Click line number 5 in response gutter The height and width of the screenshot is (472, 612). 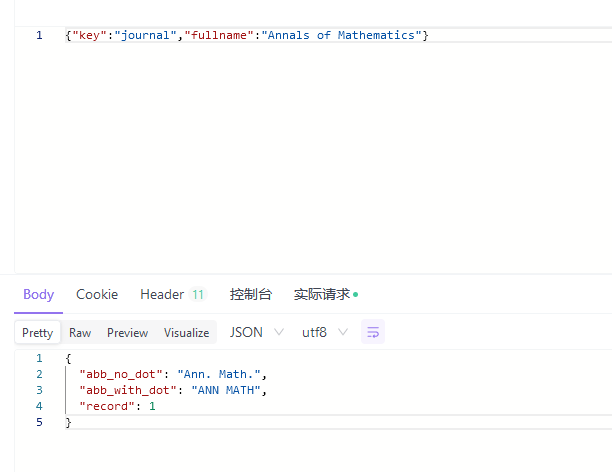[39, 422]
